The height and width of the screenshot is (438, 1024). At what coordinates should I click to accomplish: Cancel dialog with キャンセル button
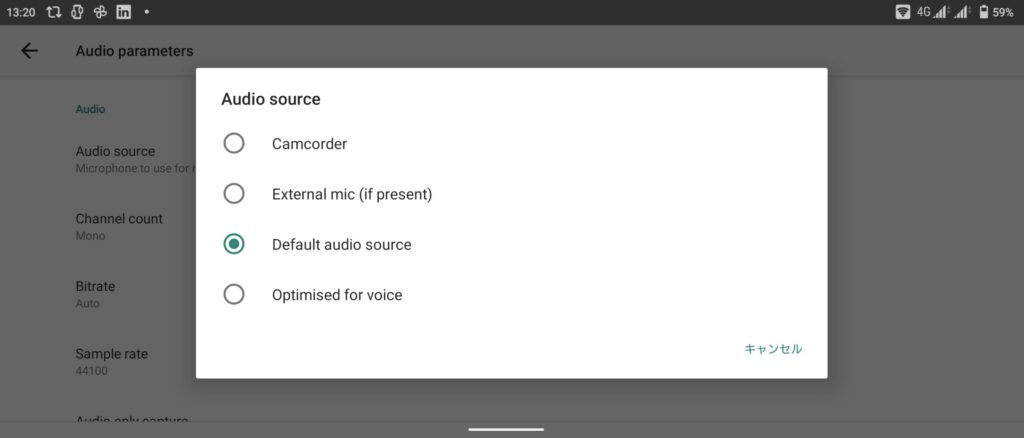773,349
